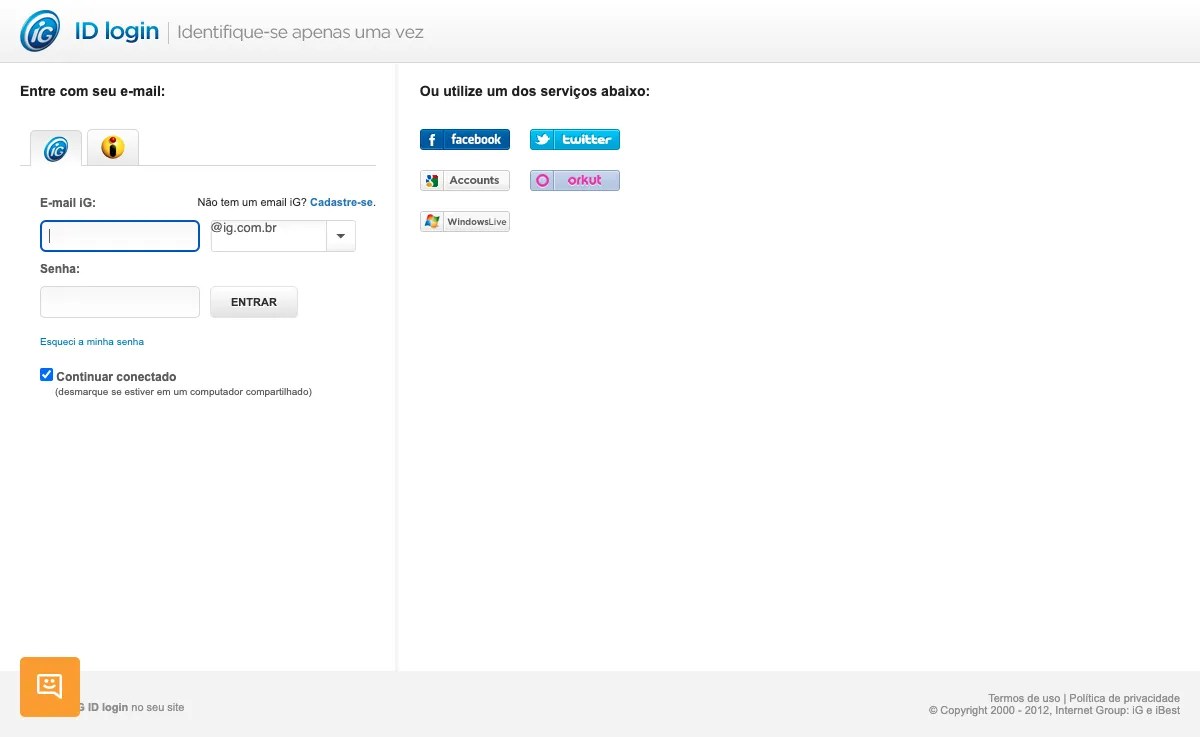Sign in using the Twitter button

tap(574, 139)
